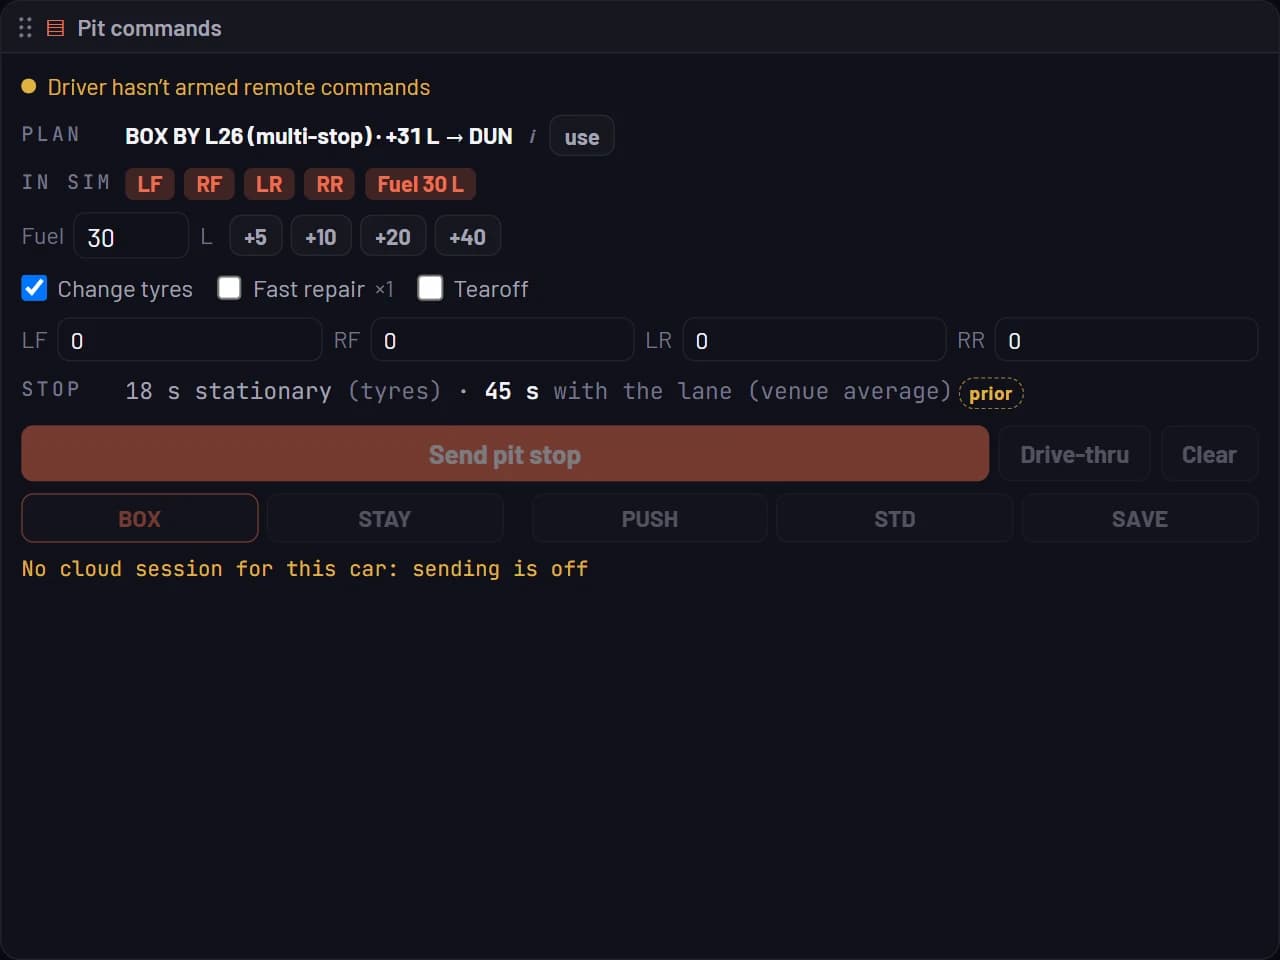The width and height of the screenshot is (1280, 960).
Task: Send the PUSH quick command
Action: (650, 518)
